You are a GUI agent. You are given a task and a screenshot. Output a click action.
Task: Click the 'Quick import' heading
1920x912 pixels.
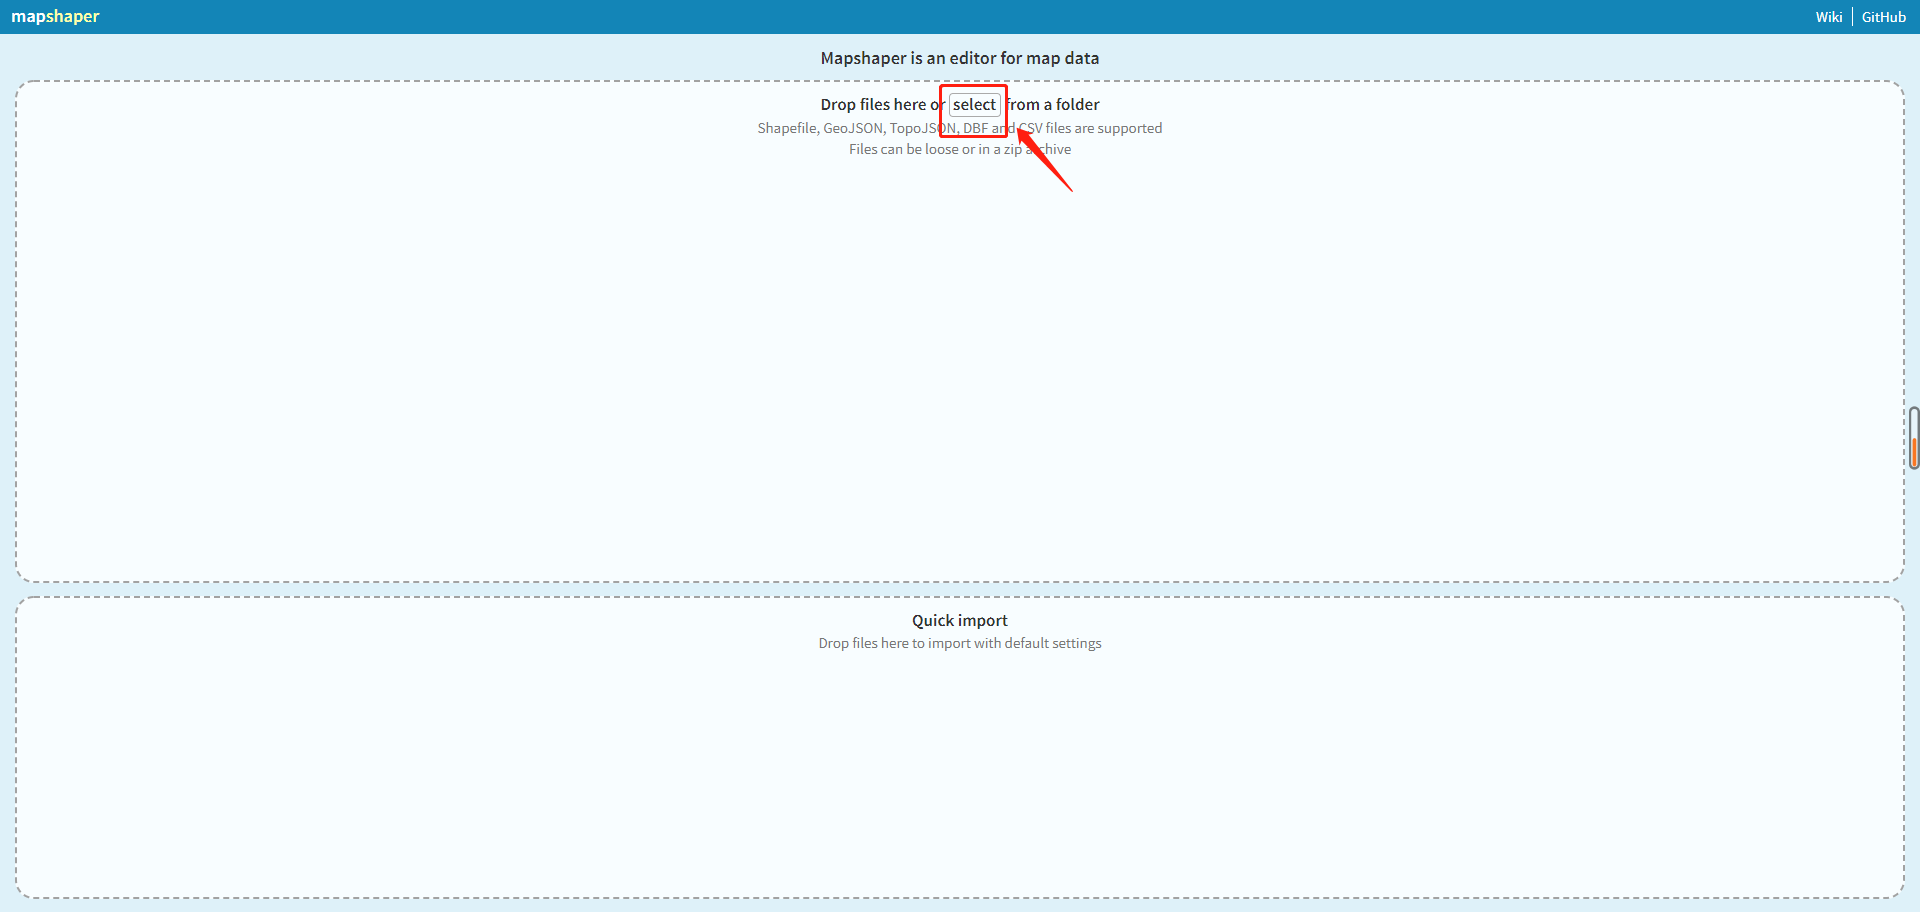[x=959, y=620]
